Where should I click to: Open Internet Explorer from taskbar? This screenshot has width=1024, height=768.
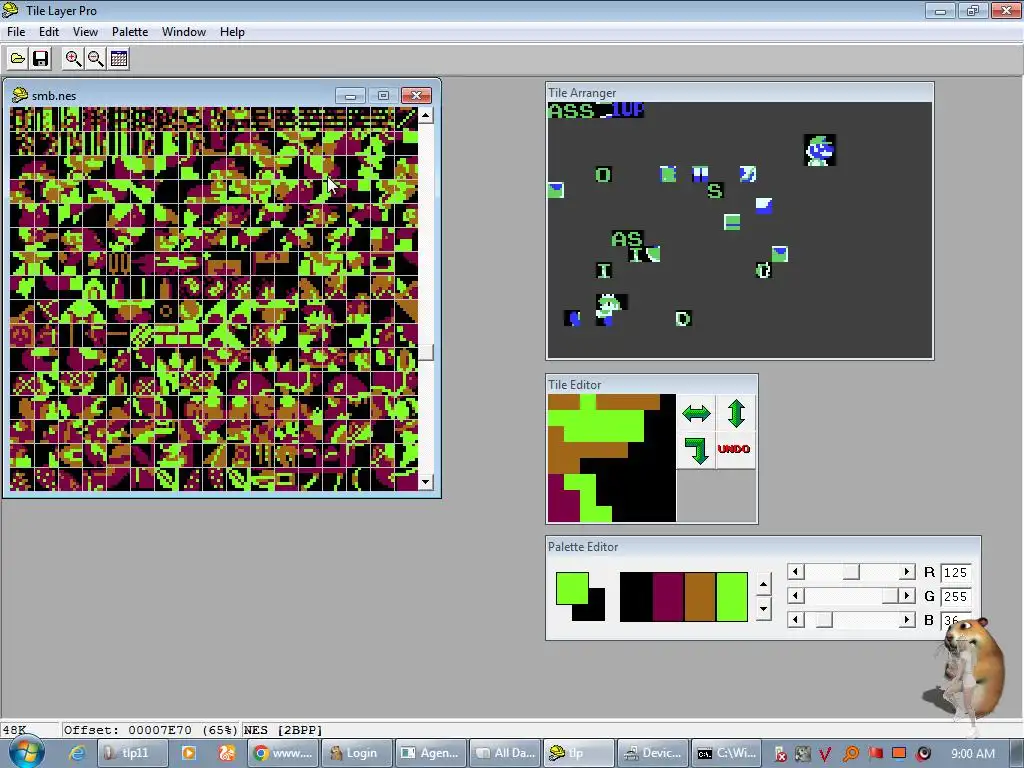tap(77, 753)
